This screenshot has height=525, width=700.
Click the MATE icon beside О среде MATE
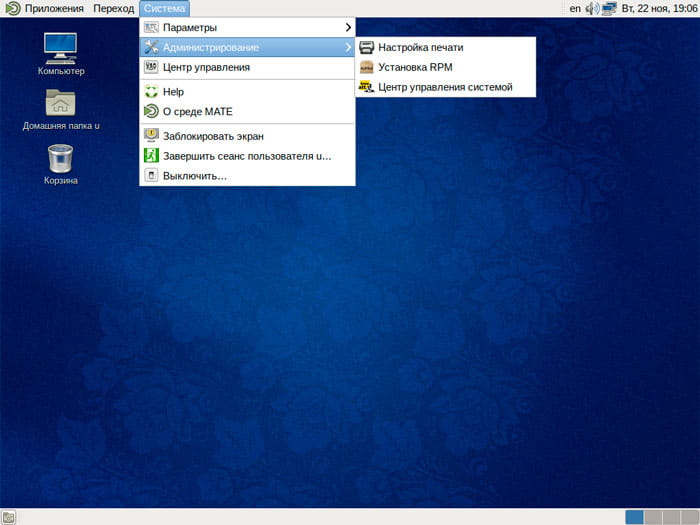(x=151, y=111)
